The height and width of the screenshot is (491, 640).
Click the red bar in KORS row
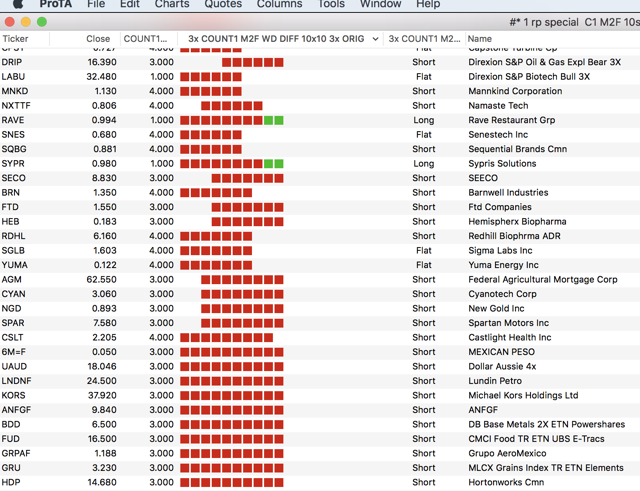[232, 395]
